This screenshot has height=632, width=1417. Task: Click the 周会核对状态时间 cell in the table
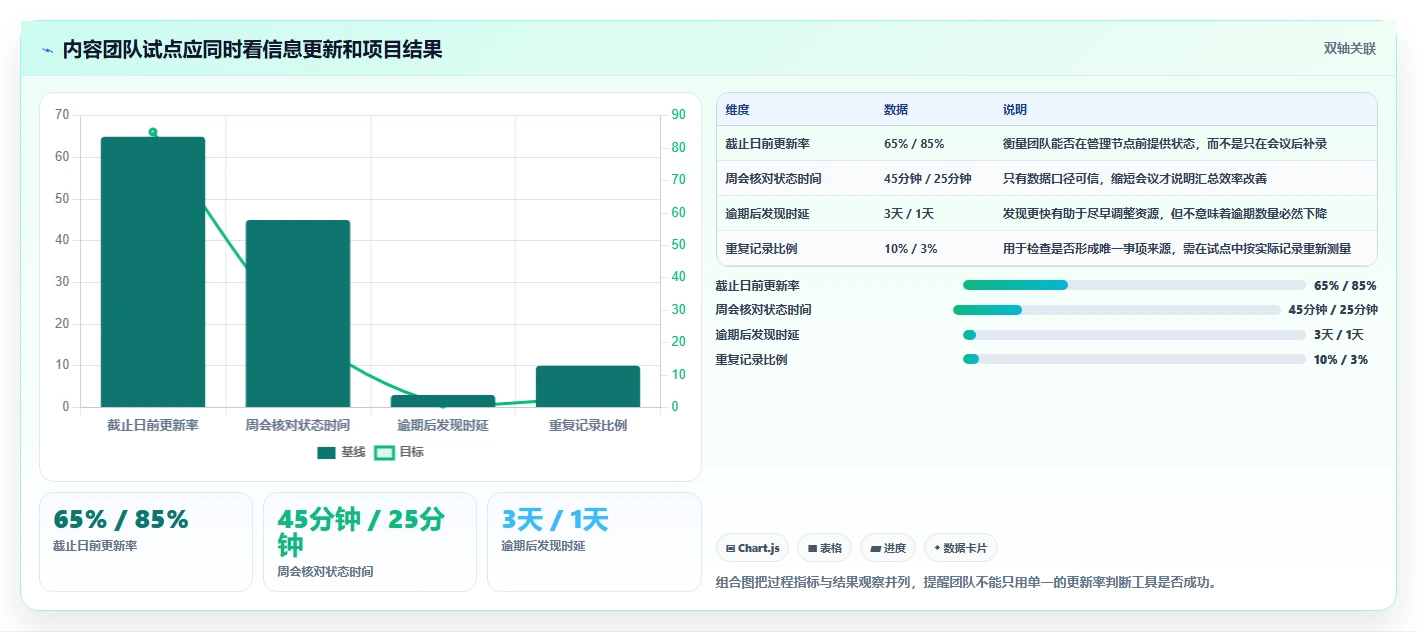pyautogui.click(x=773, y=179)
